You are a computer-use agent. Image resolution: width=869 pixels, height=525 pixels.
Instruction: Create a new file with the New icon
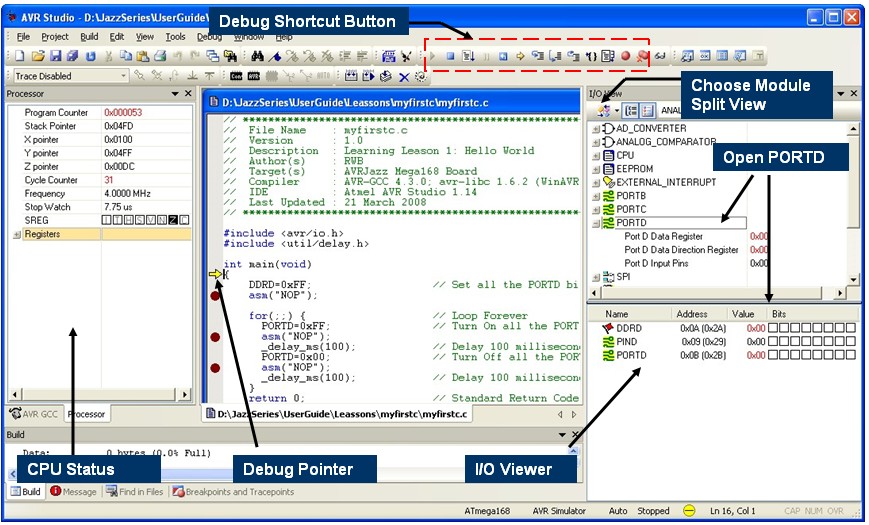point(20,56)
